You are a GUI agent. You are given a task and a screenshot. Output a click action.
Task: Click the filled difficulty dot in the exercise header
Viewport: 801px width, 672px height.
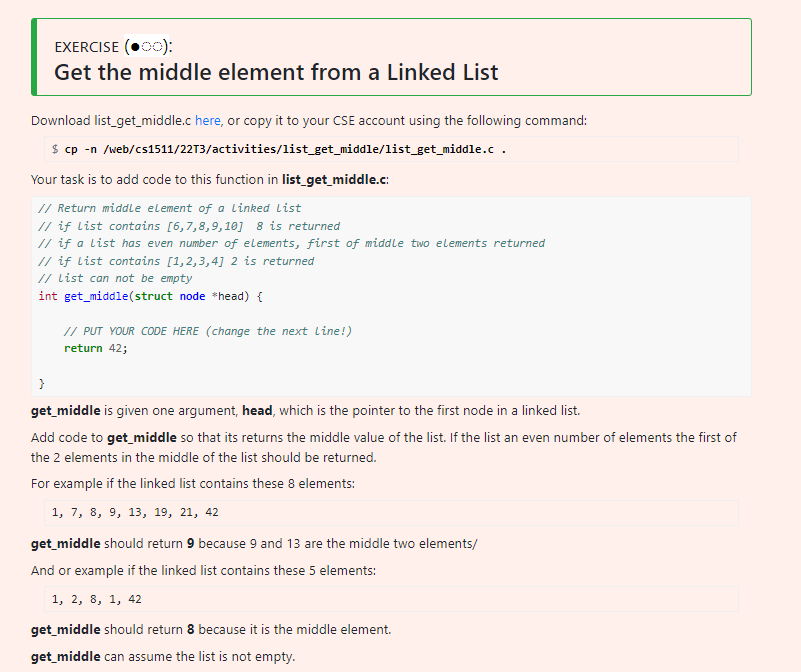click(x=135, y=46)
